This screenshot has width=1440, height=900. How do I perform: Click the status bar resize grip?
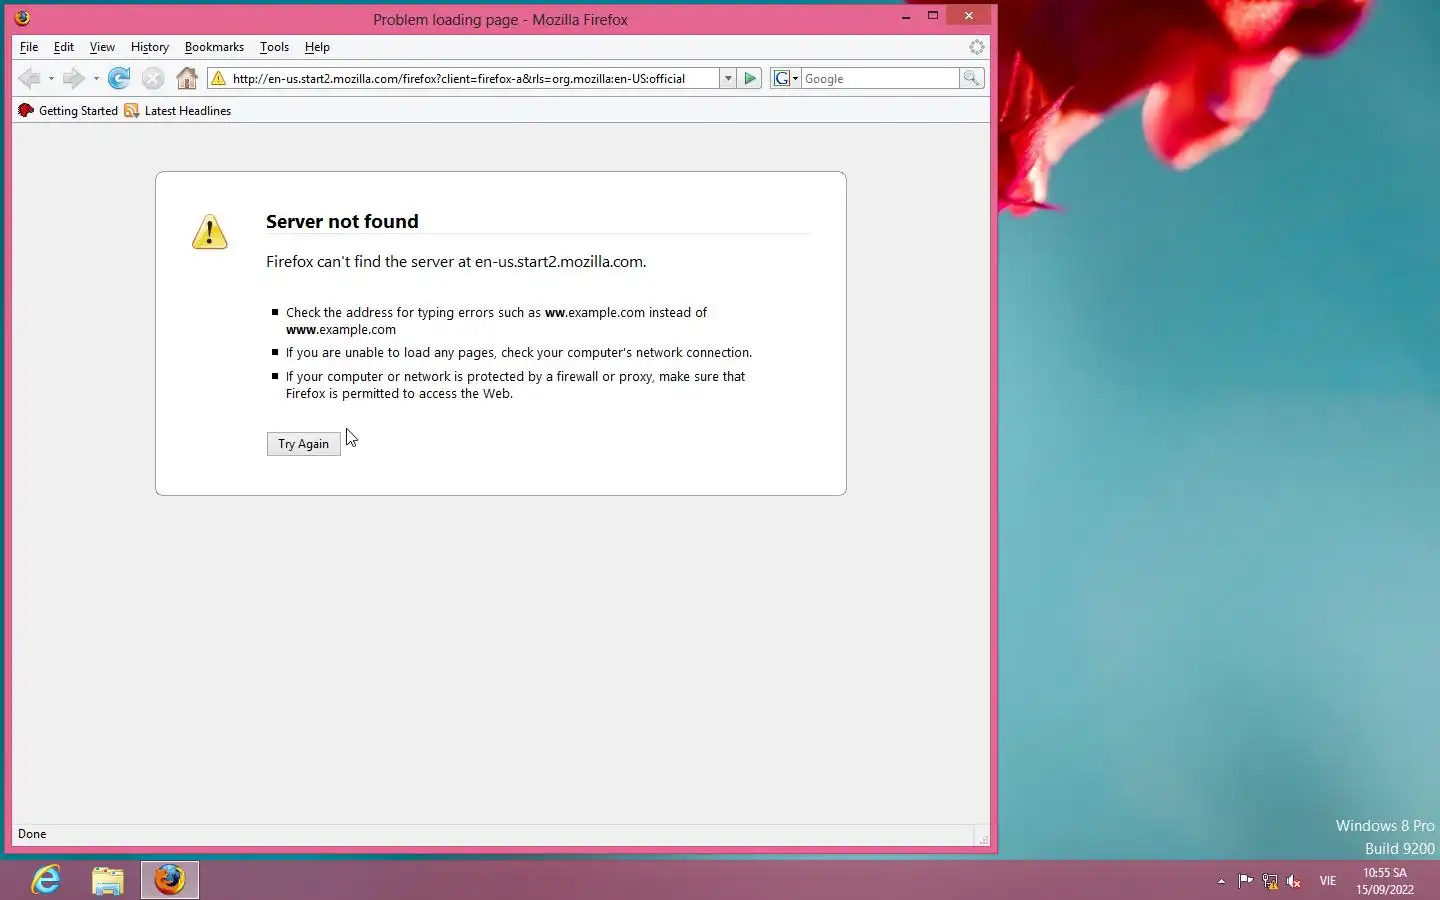click(983, 839)
